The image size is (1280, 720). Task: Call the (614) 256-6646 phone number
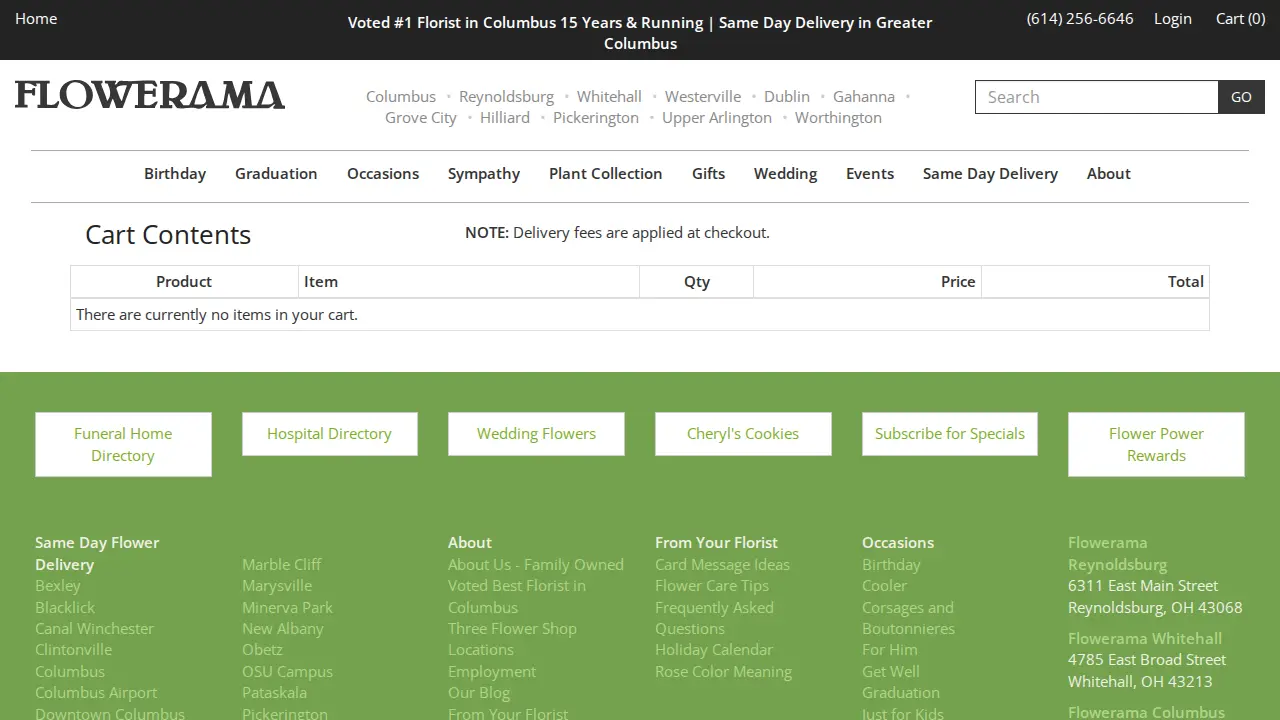1080,19
